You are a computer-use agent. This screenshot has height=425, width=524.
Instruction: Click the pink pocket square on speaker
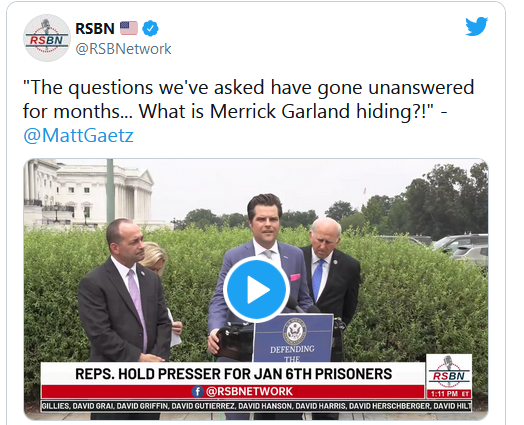click(x=294, y=277)
